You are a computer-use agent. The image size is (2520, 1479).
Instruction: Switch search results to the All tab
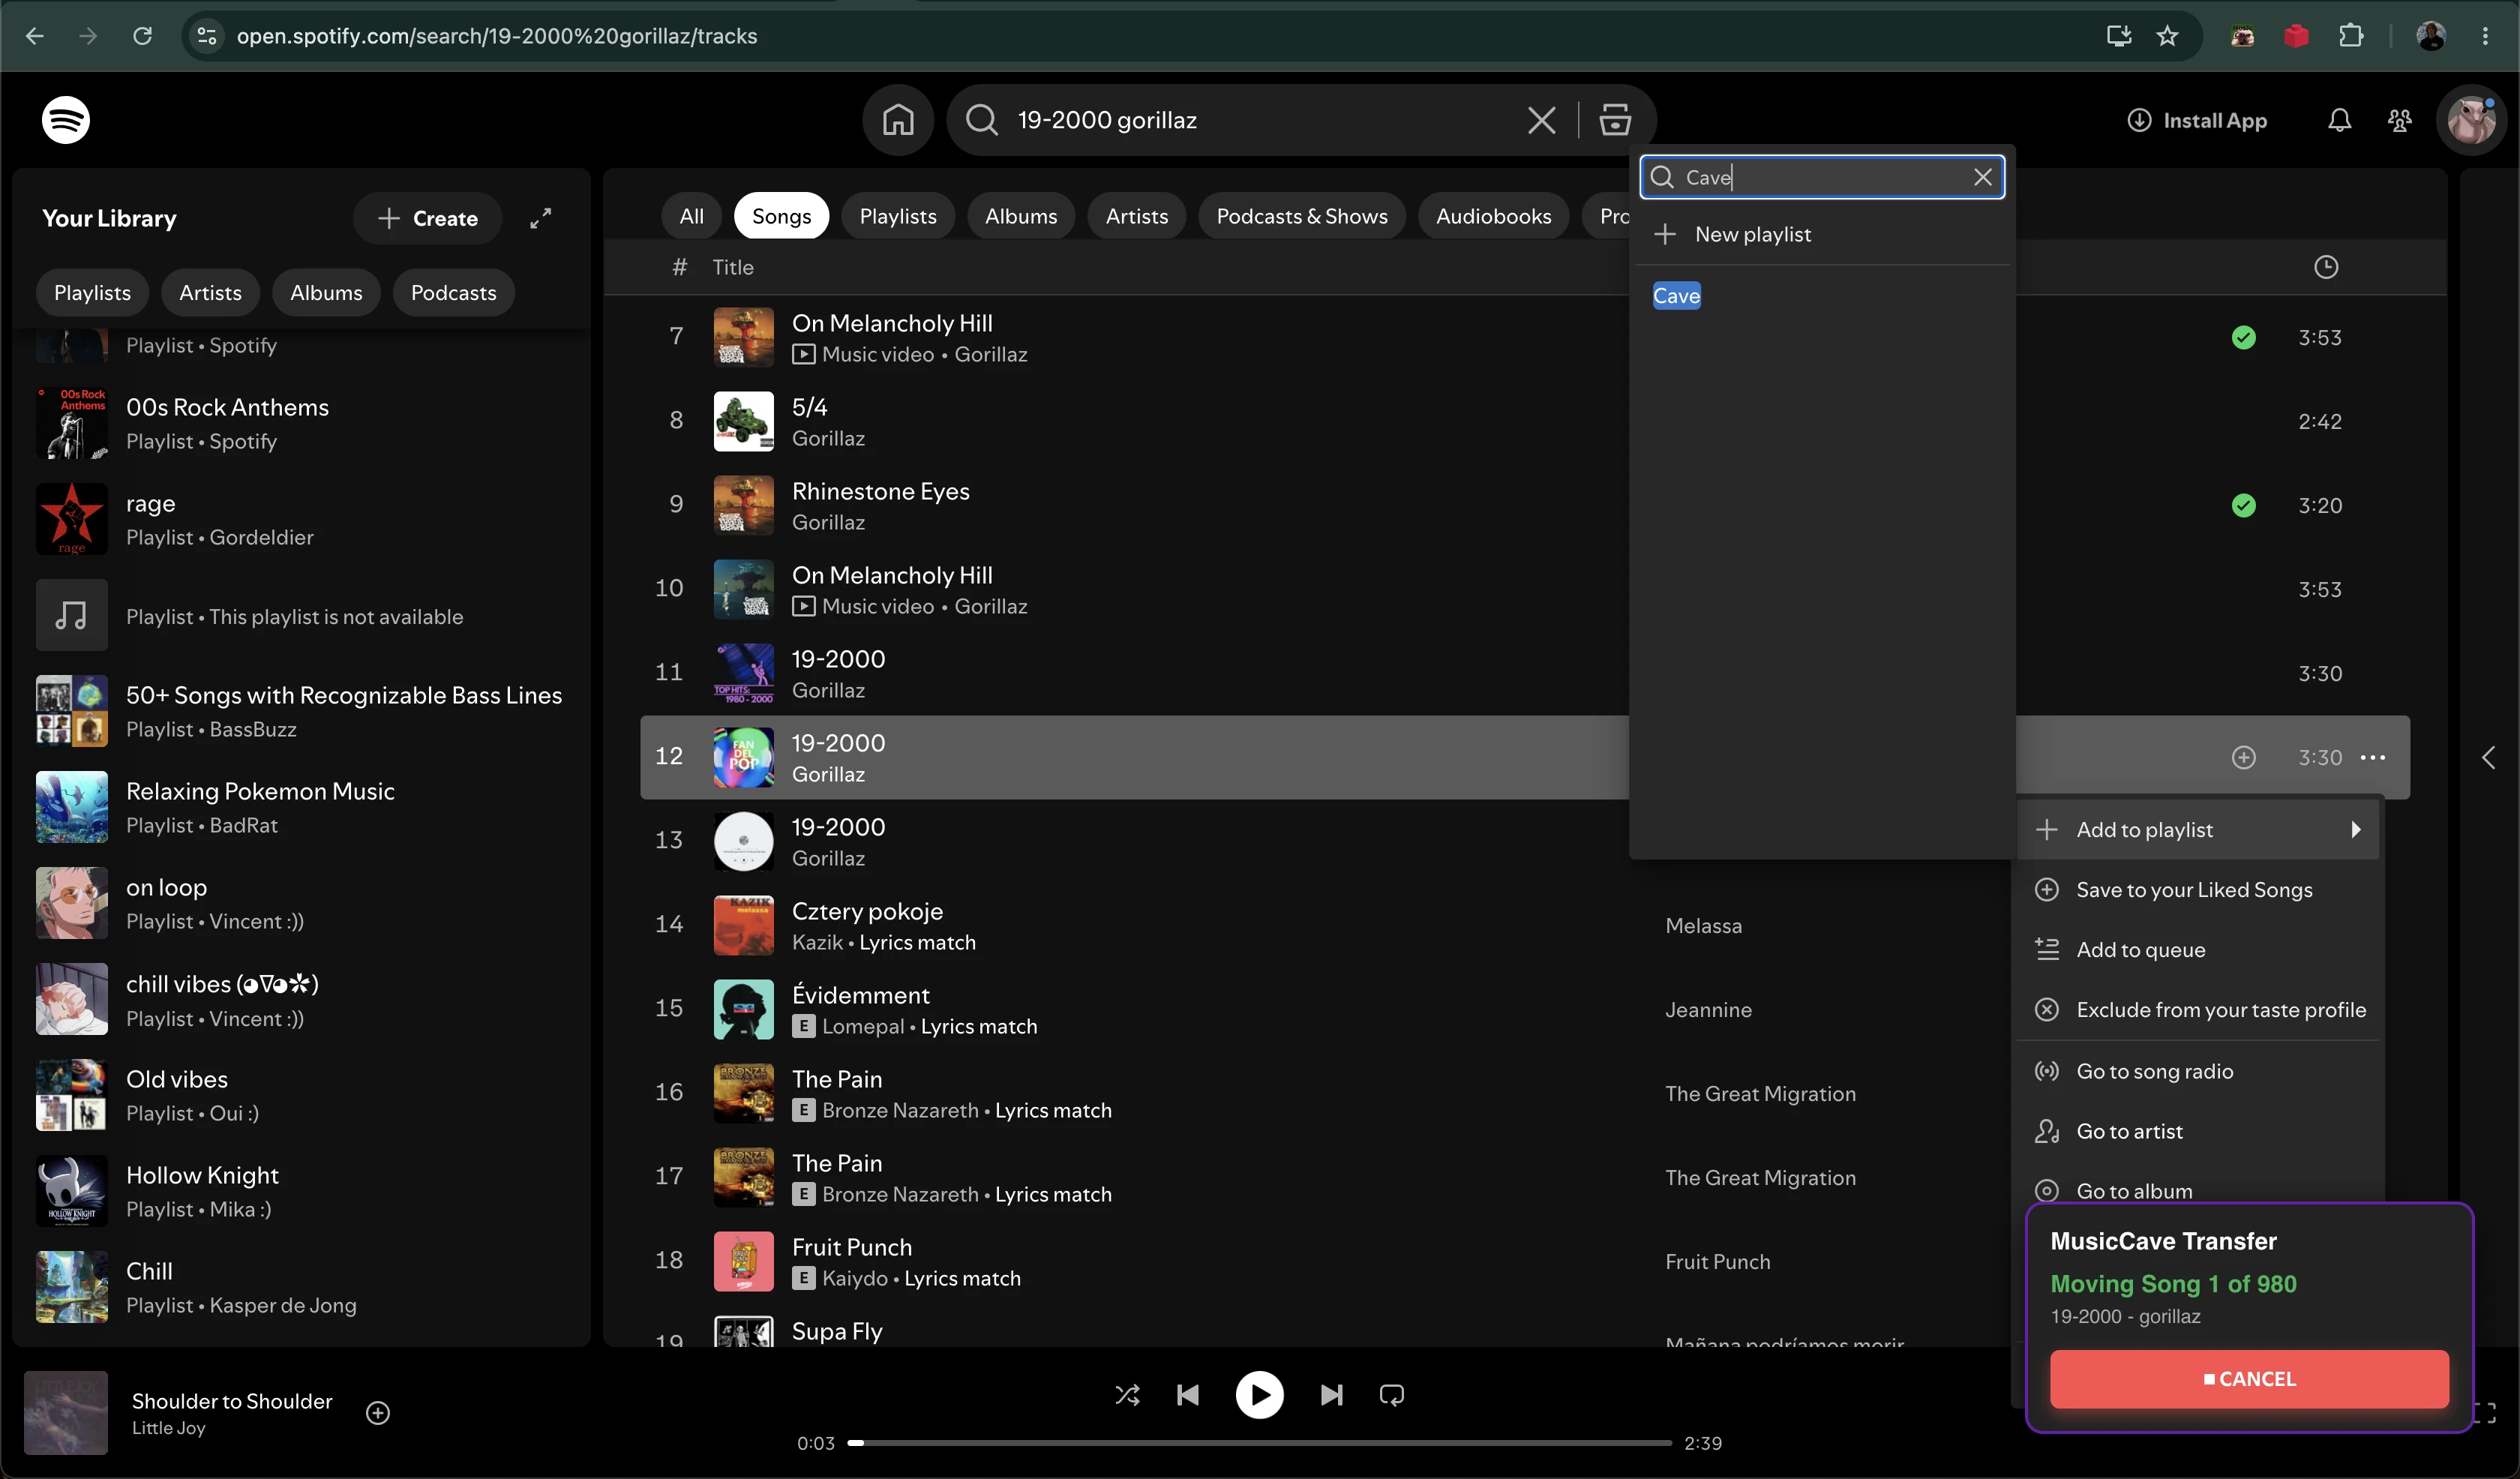point(691,216)
